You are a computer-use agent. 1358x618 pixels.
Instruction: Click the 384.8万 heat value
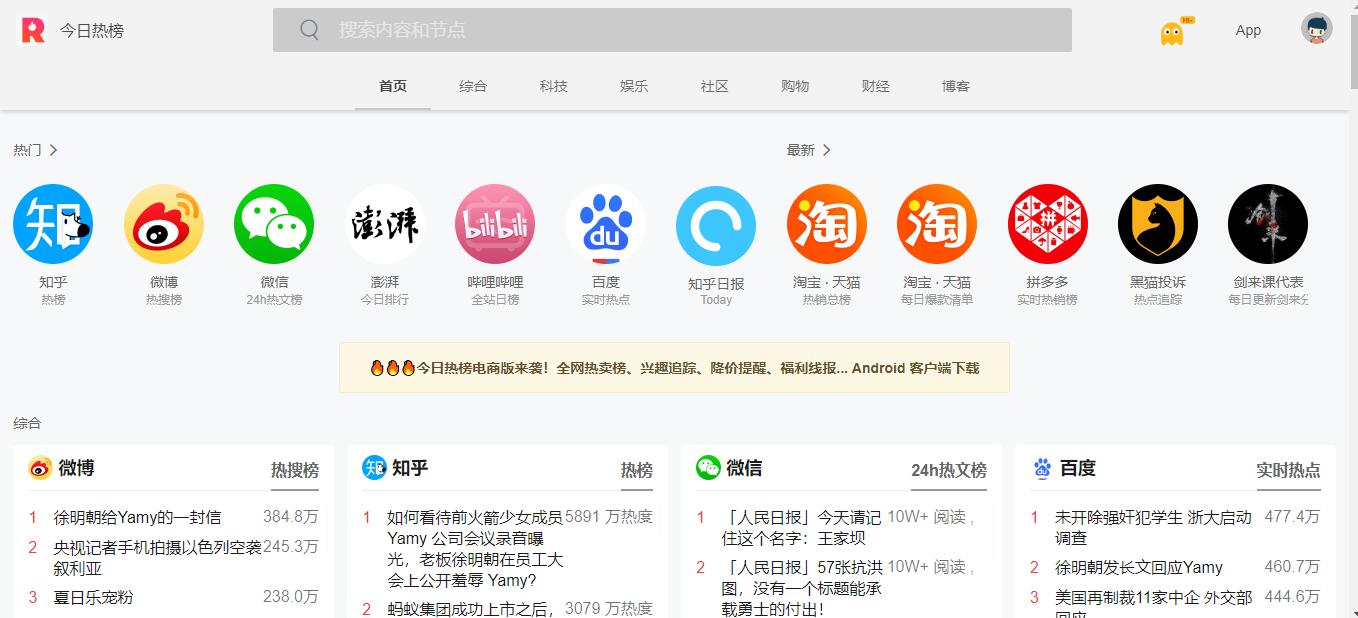291,517
